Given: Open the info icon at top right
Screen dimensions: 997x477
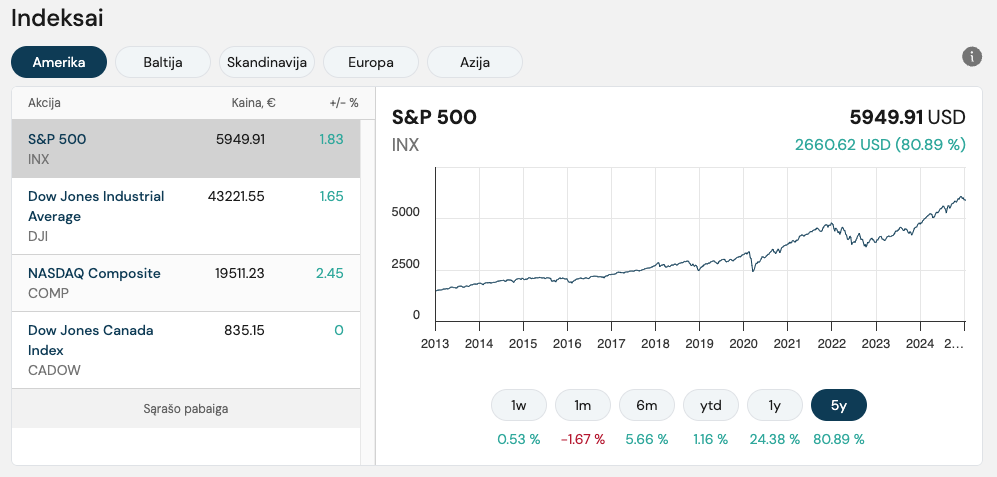Looking at the screenshot, I should 972,57.
